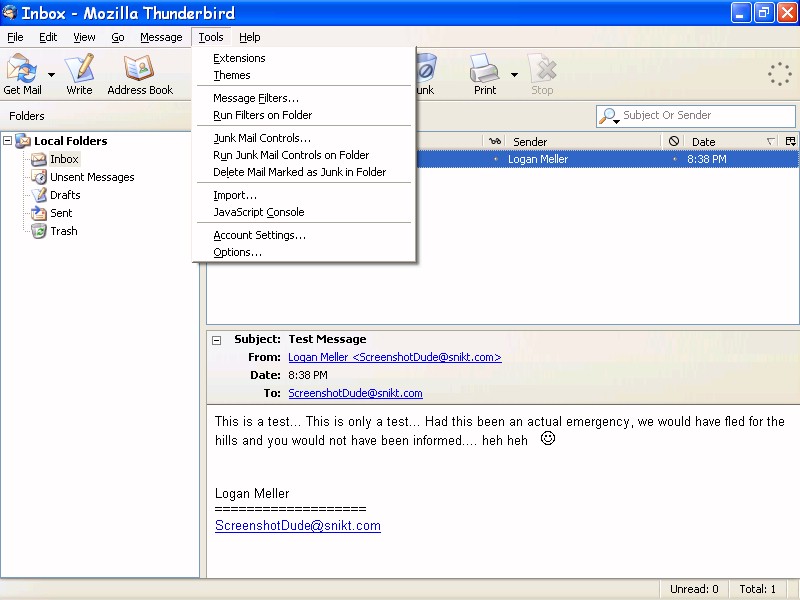Choose Import from the Tools menu

click(x=304, y=195)
